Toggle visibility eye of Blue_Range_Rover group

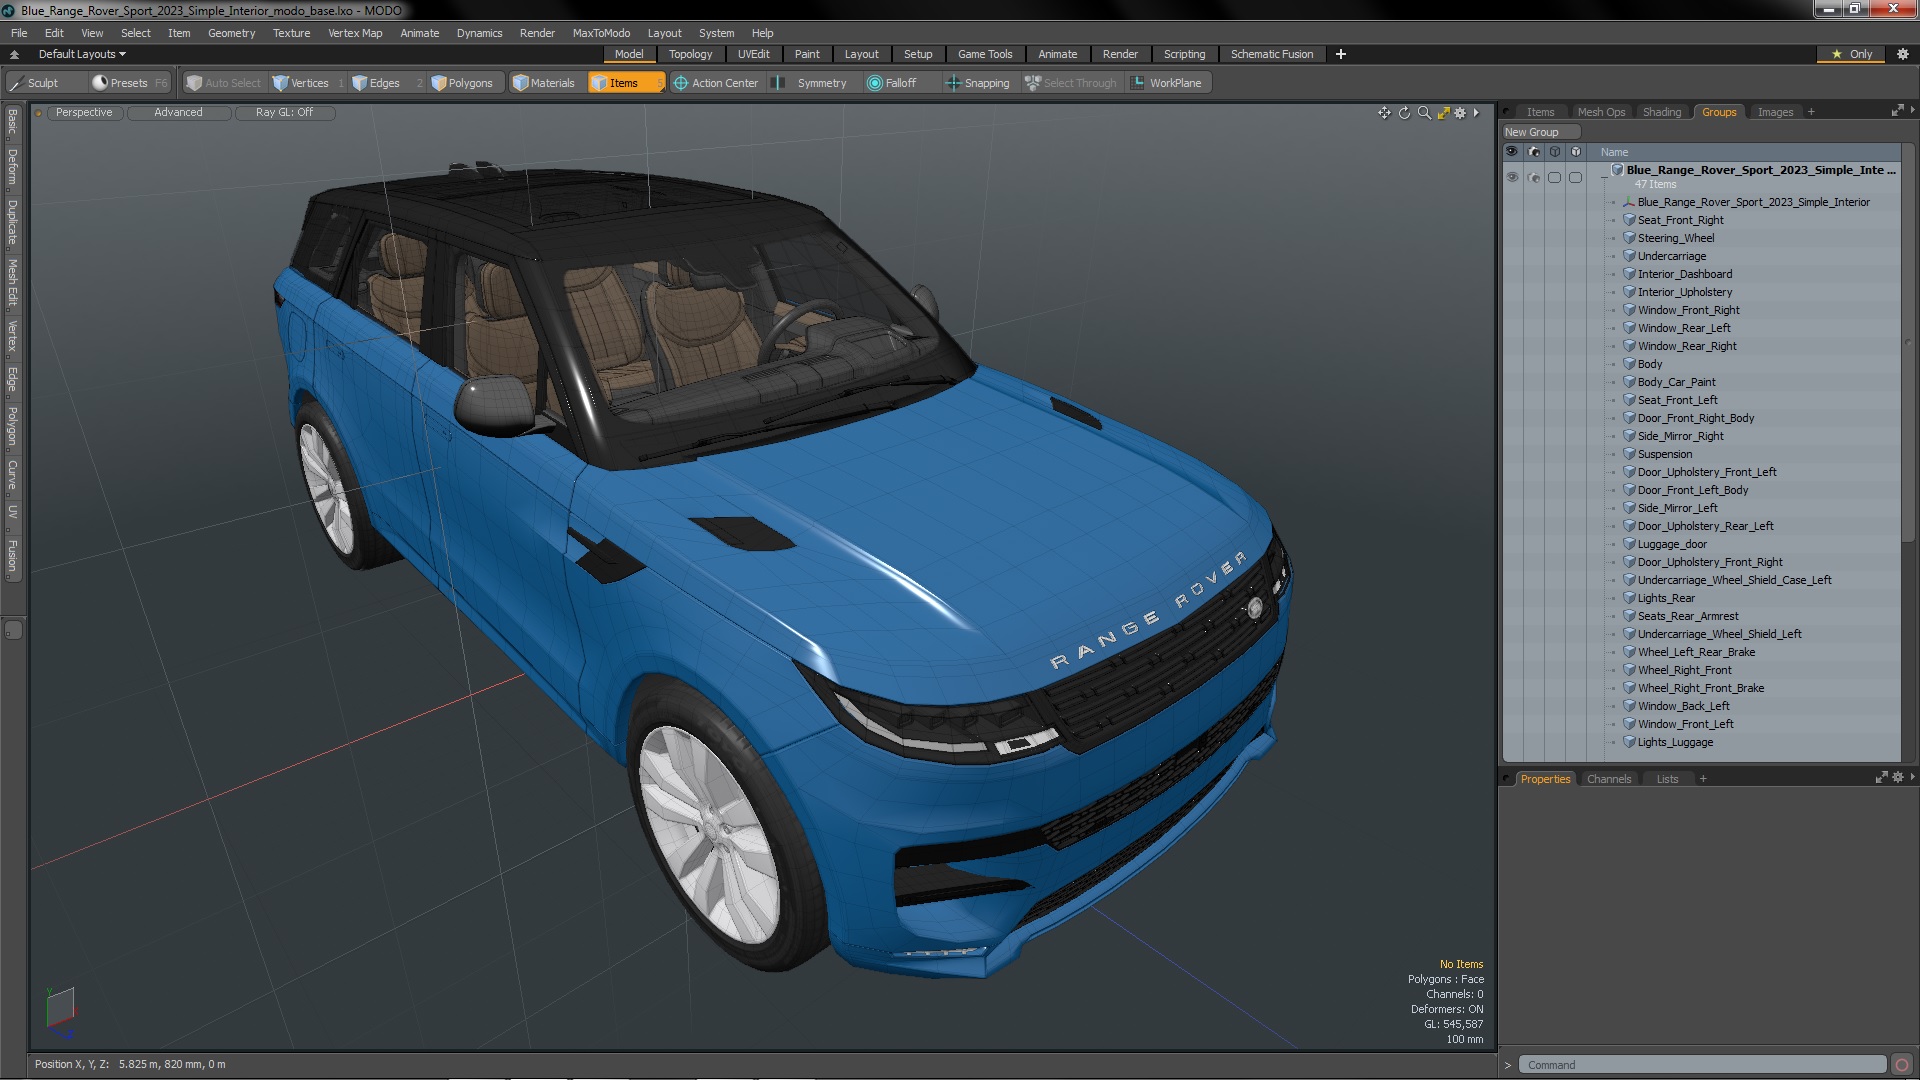[1512, 177]
